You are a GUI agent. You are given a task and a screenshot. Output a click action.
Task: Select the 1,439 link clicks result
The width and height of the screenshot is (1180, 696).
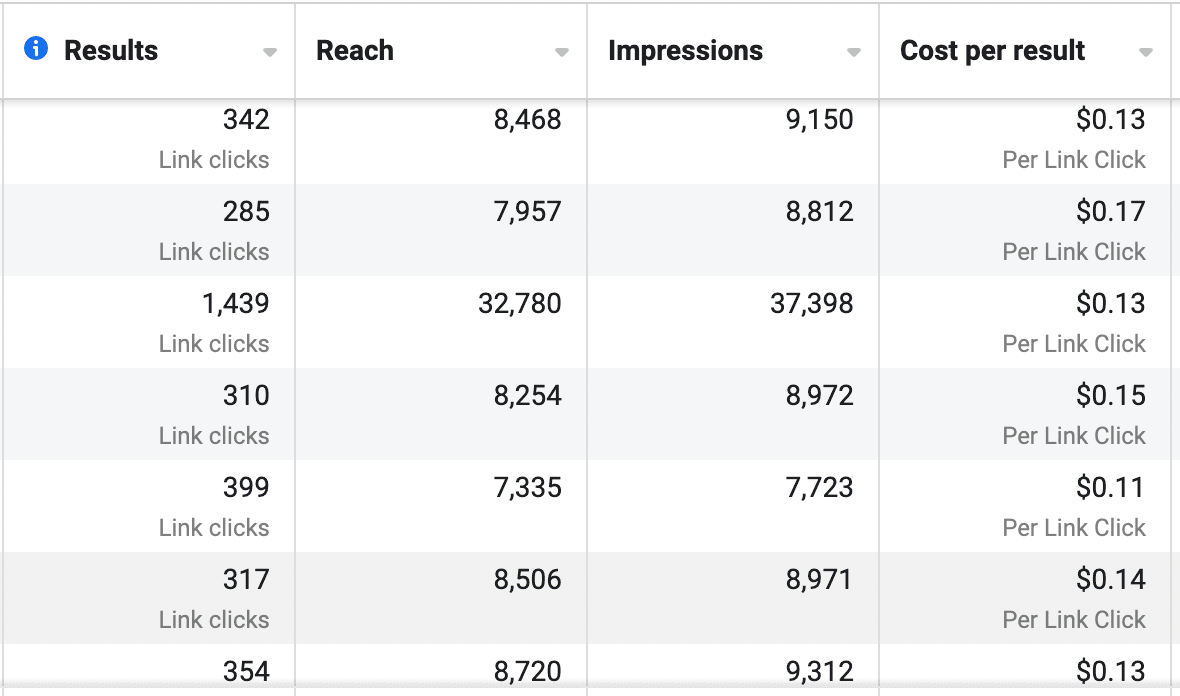pos(236,304)
